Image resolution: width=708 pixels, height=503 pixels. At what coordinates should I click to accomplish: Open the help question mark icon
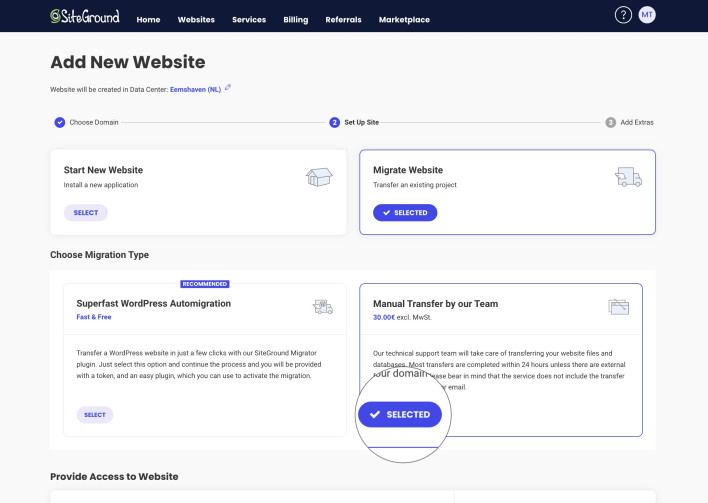point(623,15)
